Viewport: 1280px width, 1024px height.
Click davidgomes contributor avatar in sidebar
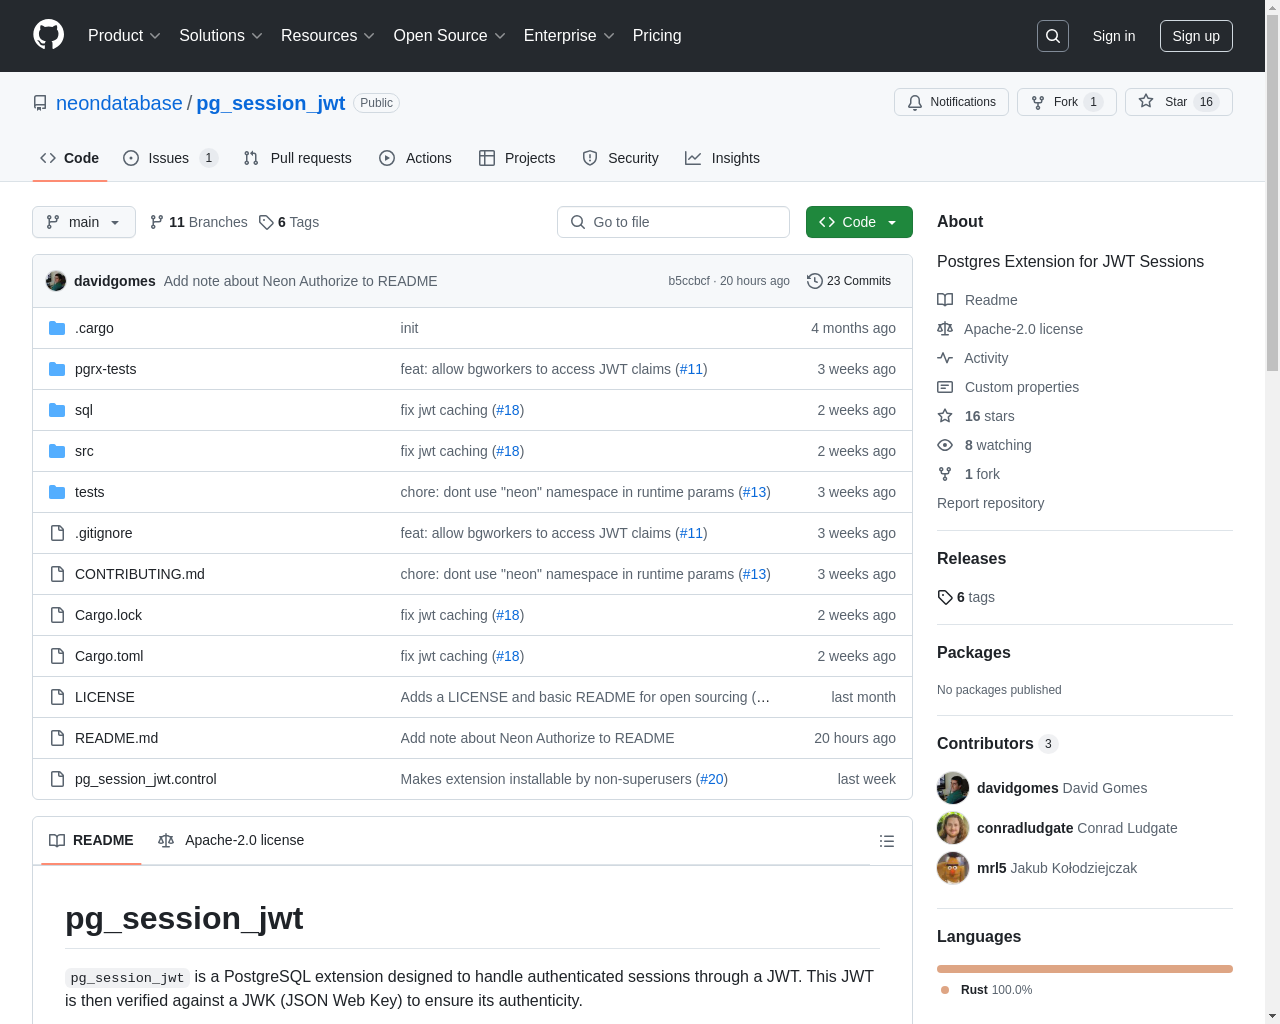click(953, 788)
